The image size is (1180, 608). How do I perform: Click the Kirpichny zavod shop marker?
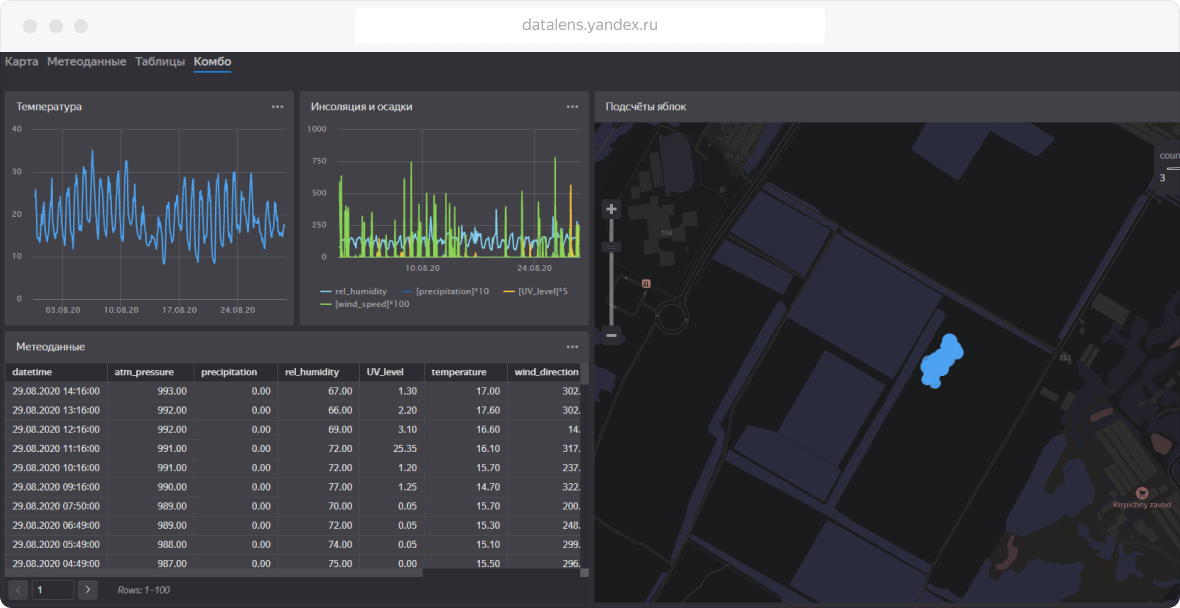[1142, 492]
